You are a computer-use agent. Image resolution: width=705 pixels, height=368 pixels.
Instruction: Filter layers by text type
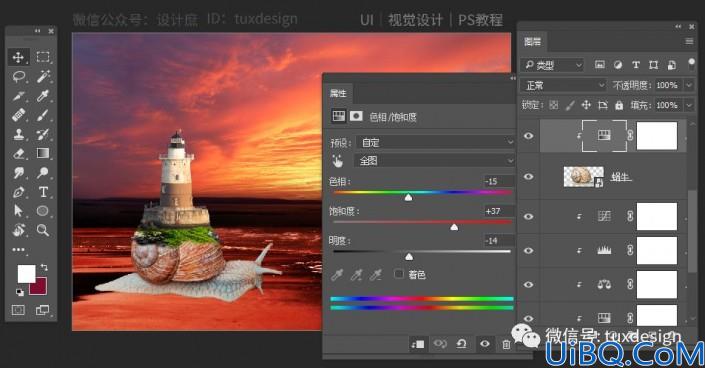tap(636, 65)
